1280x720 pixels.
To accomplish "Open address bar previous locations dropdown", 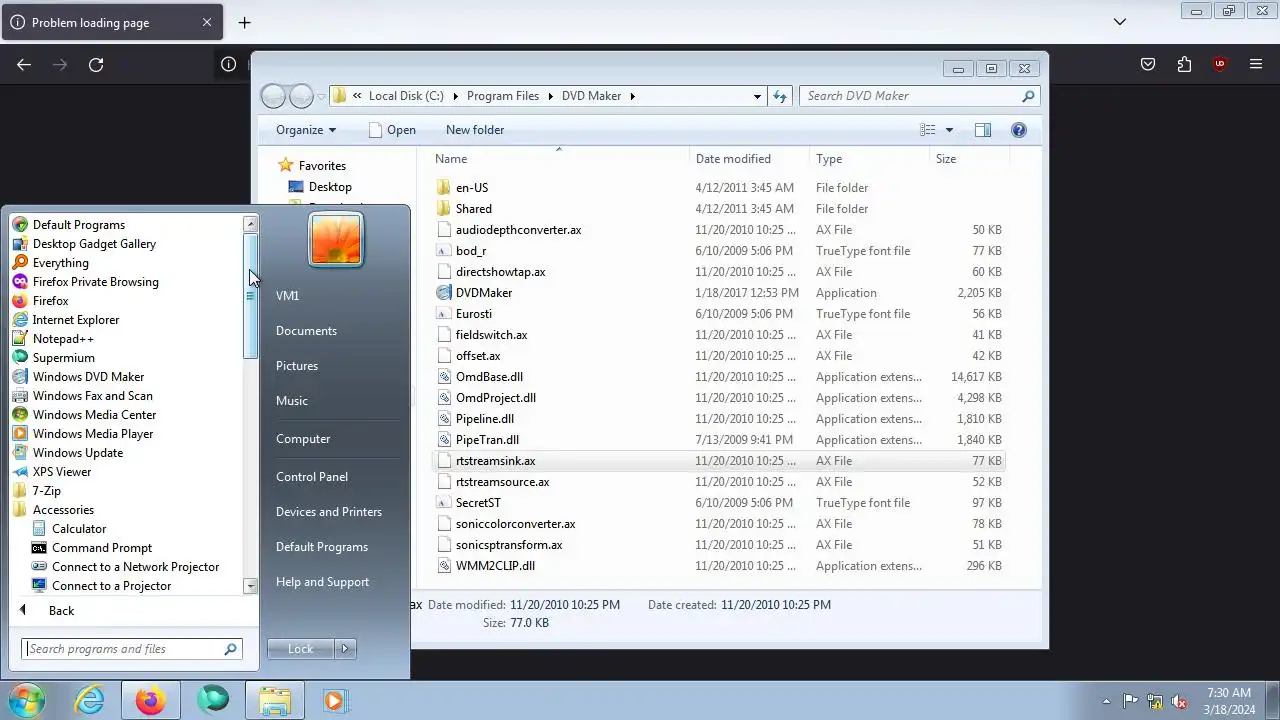I will pyautogui.click(x=757, y=96).
